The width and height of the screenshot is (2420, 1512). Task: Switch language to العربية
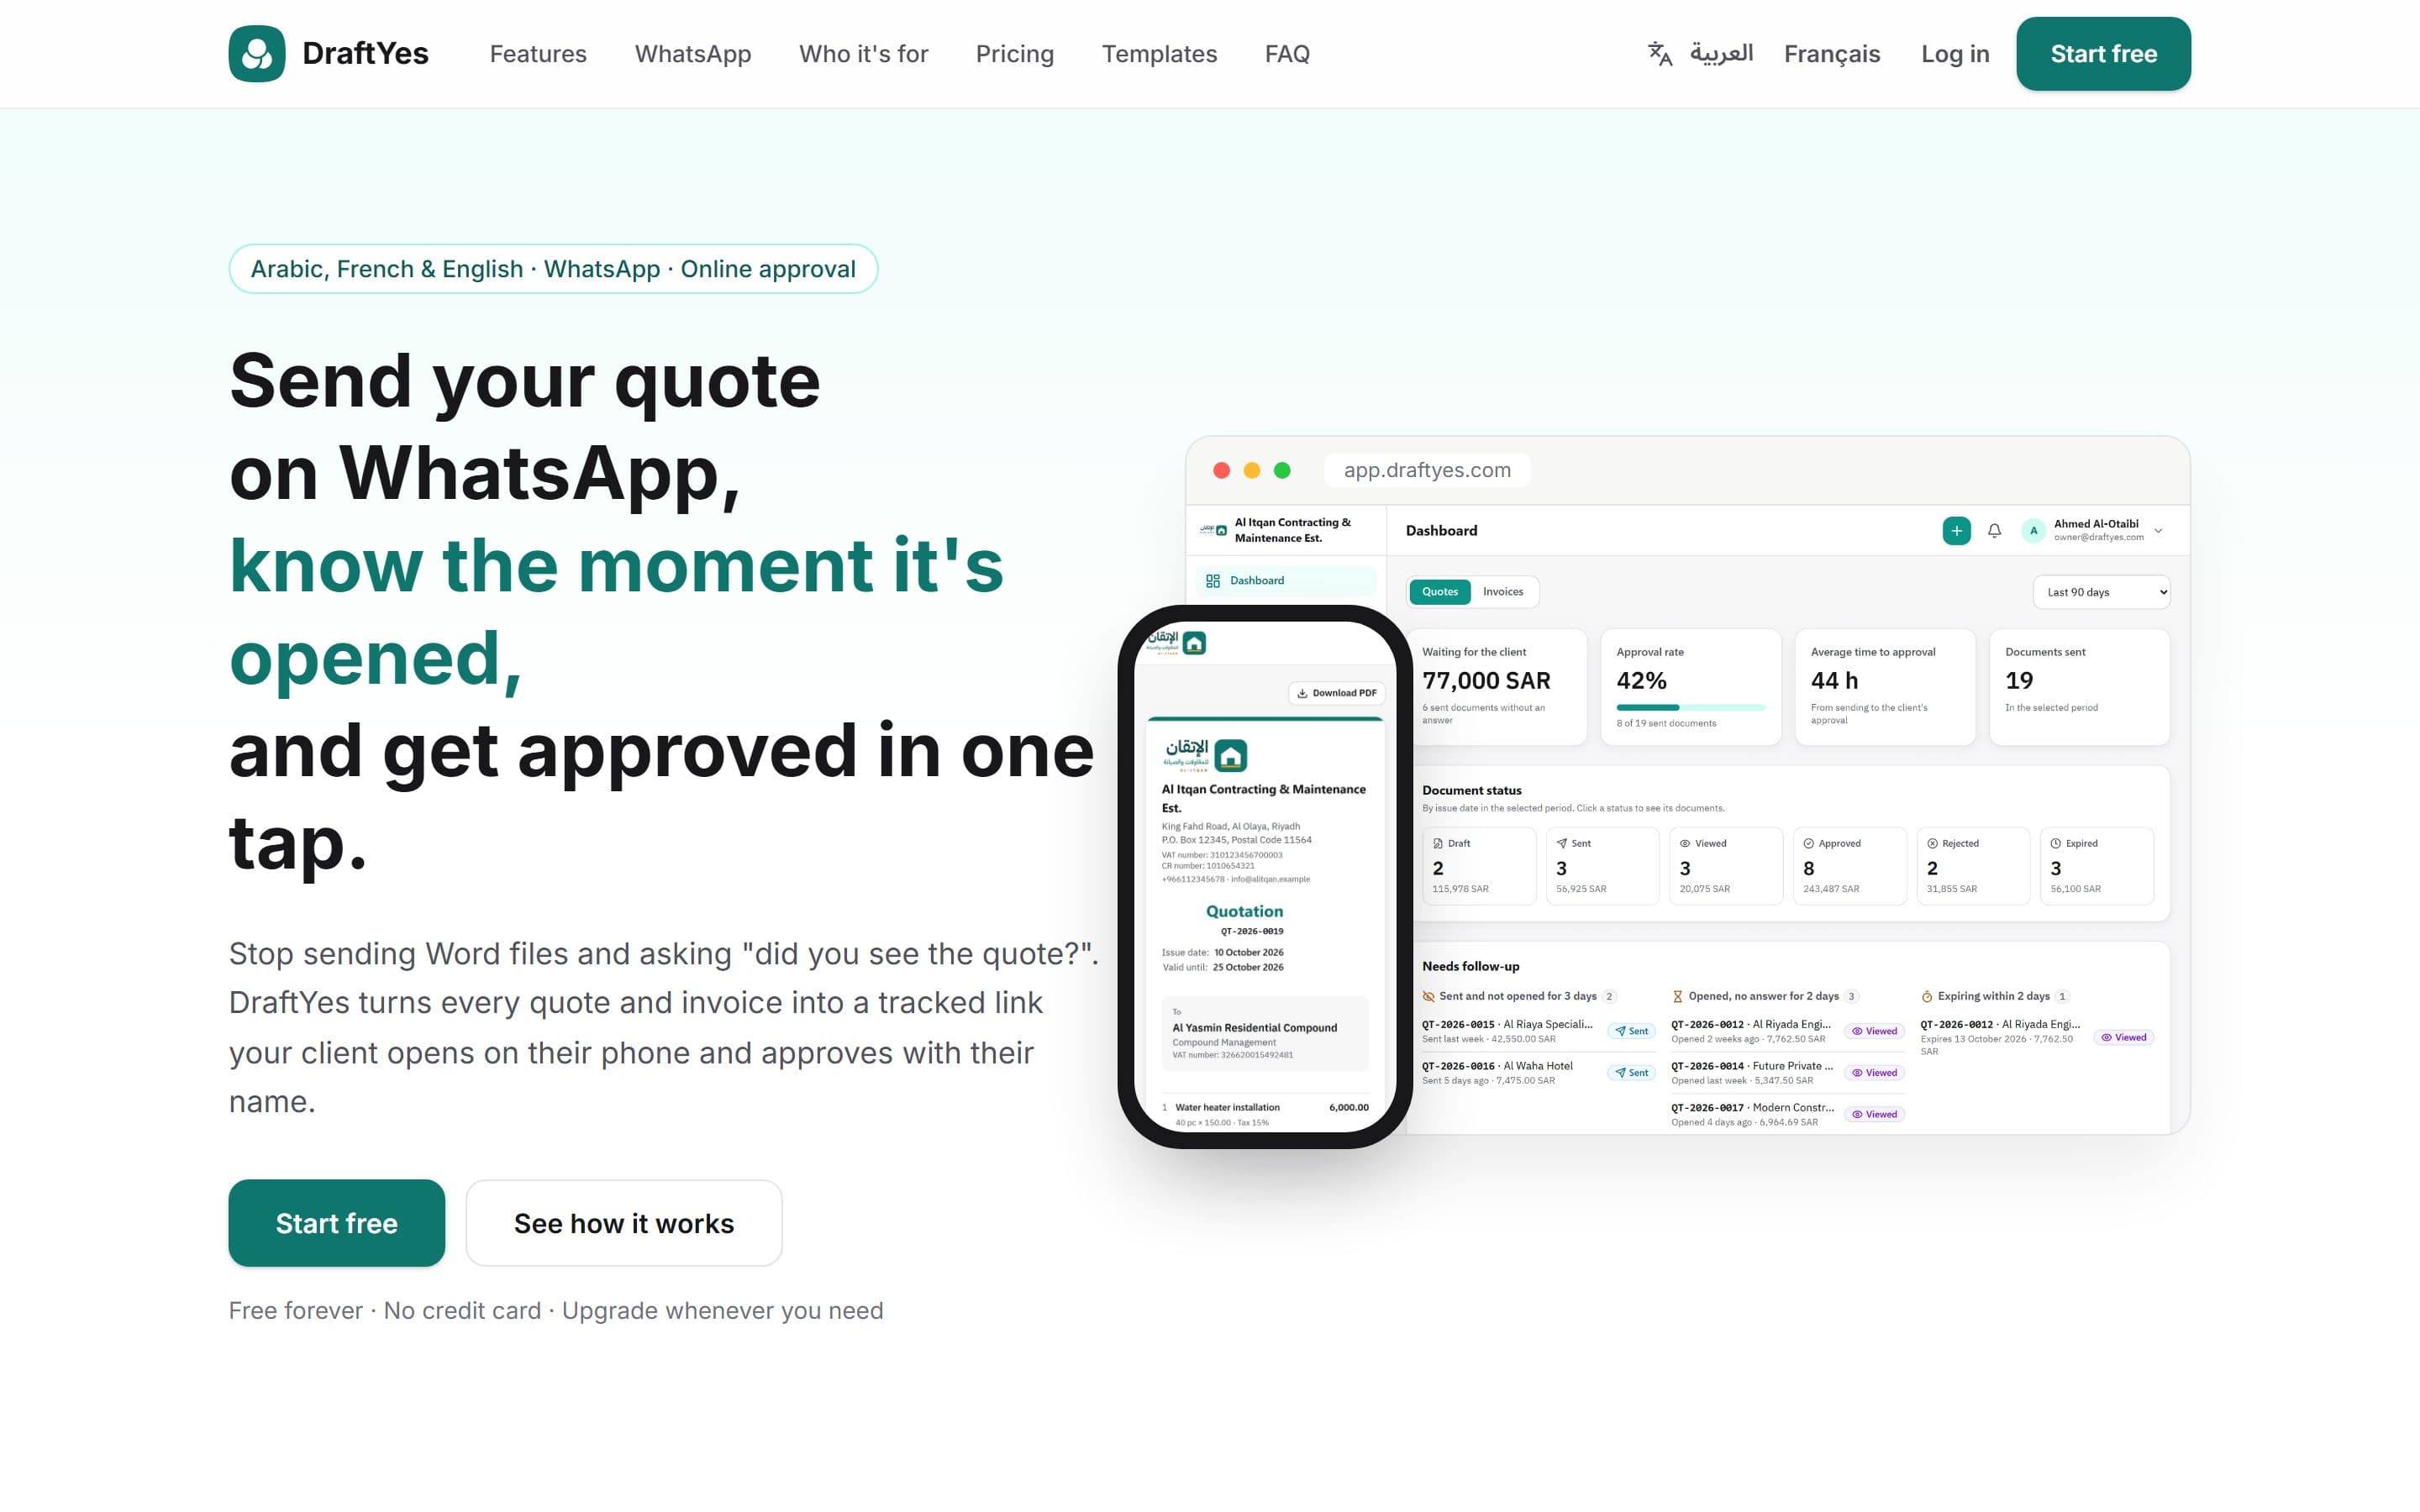coord(1721,54)
